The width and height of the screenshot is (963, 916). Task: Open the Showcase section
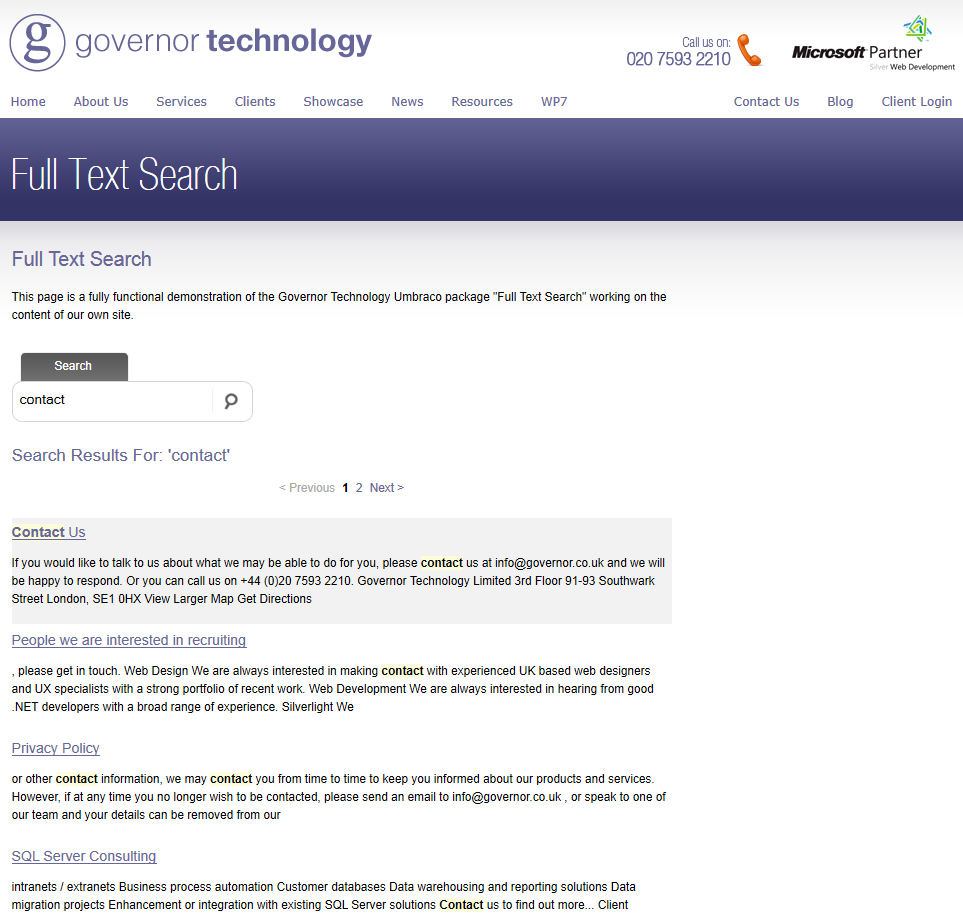pos(333,101)
